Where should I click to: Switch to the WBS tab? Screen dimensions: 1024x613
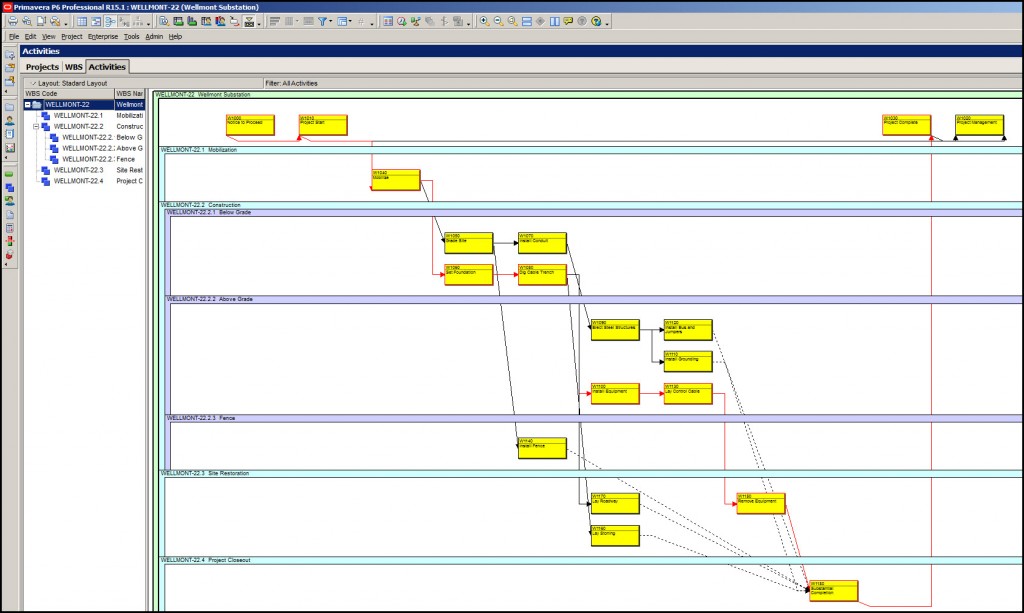(73, 67)
